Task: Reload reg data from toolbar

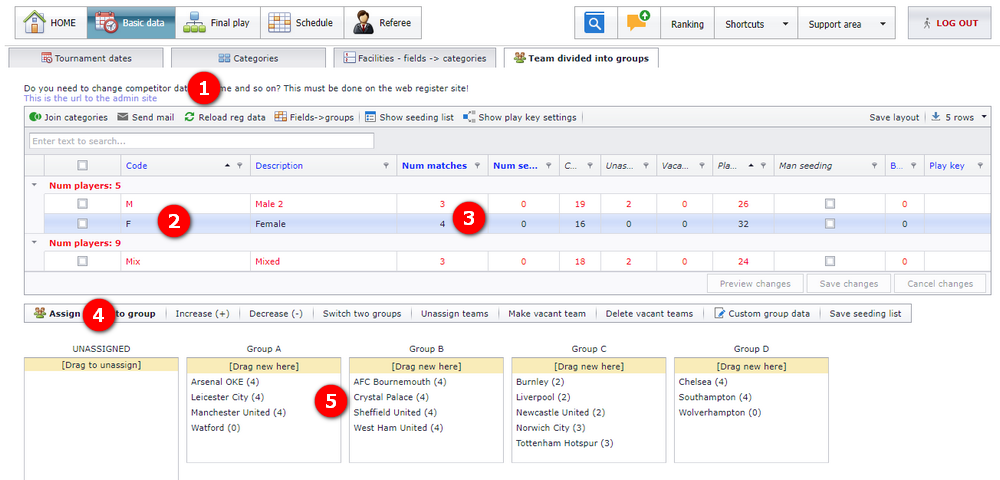Action: pos(225,117)
